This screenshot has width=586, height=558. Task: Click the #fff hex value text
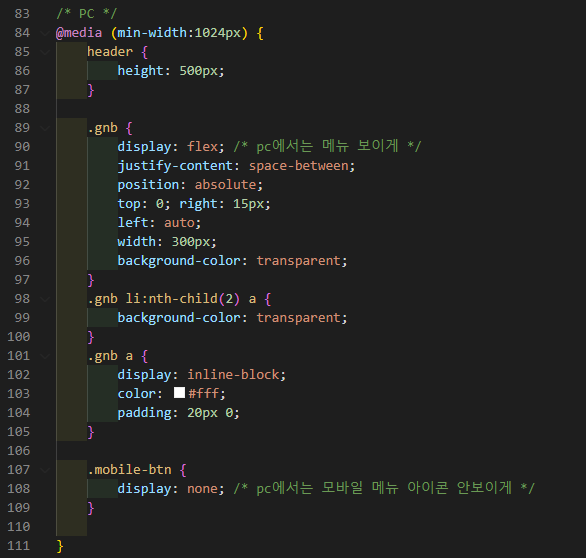pyautogui.click(x=203, y=394)
